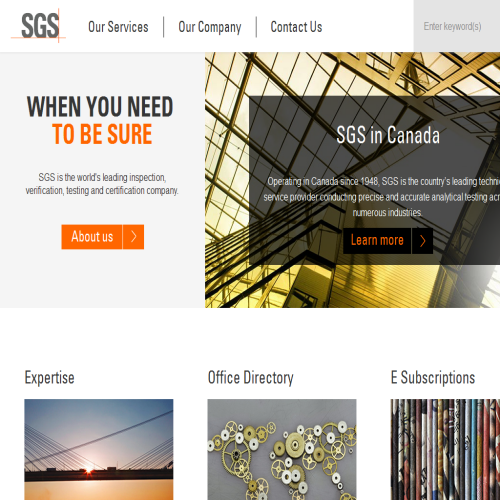Click the Office Directory heading
500x500 pixels.
(x=250, y=378)
